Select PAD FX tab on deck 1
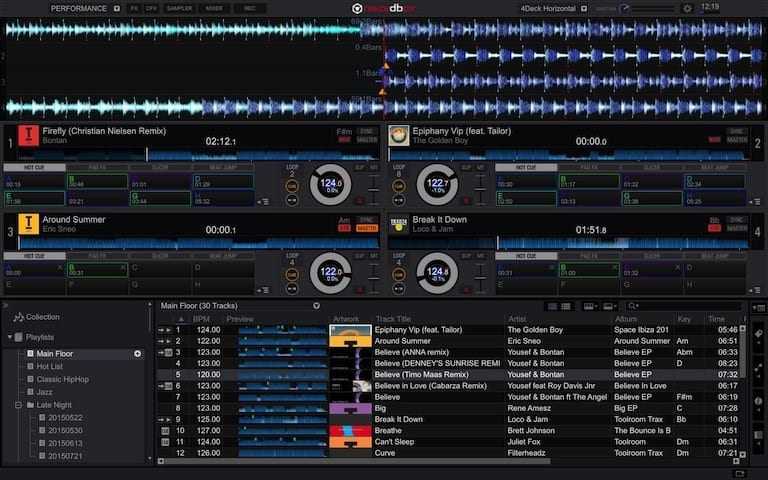Viewport: 768px width, 480px height. 97,168
